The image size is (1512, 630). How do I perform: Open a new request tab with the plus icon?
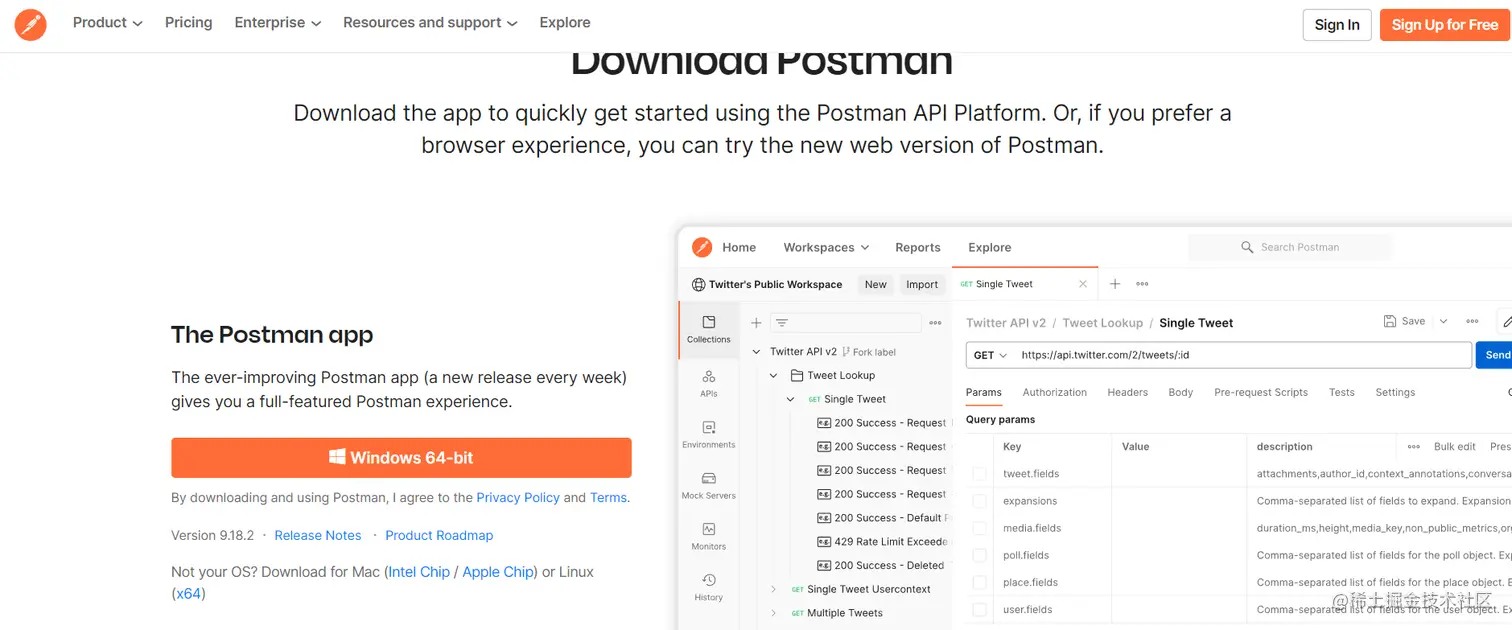(x=1115, y=284)
